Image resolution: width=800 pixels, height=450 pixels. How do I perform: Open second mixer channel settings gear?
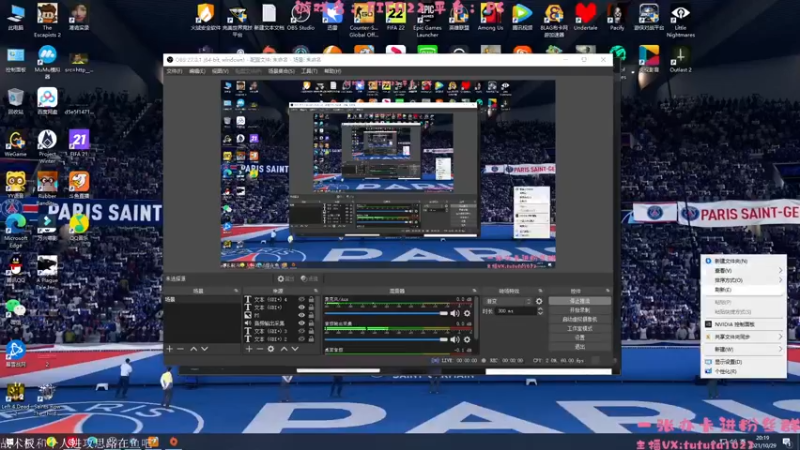[467, 339]
